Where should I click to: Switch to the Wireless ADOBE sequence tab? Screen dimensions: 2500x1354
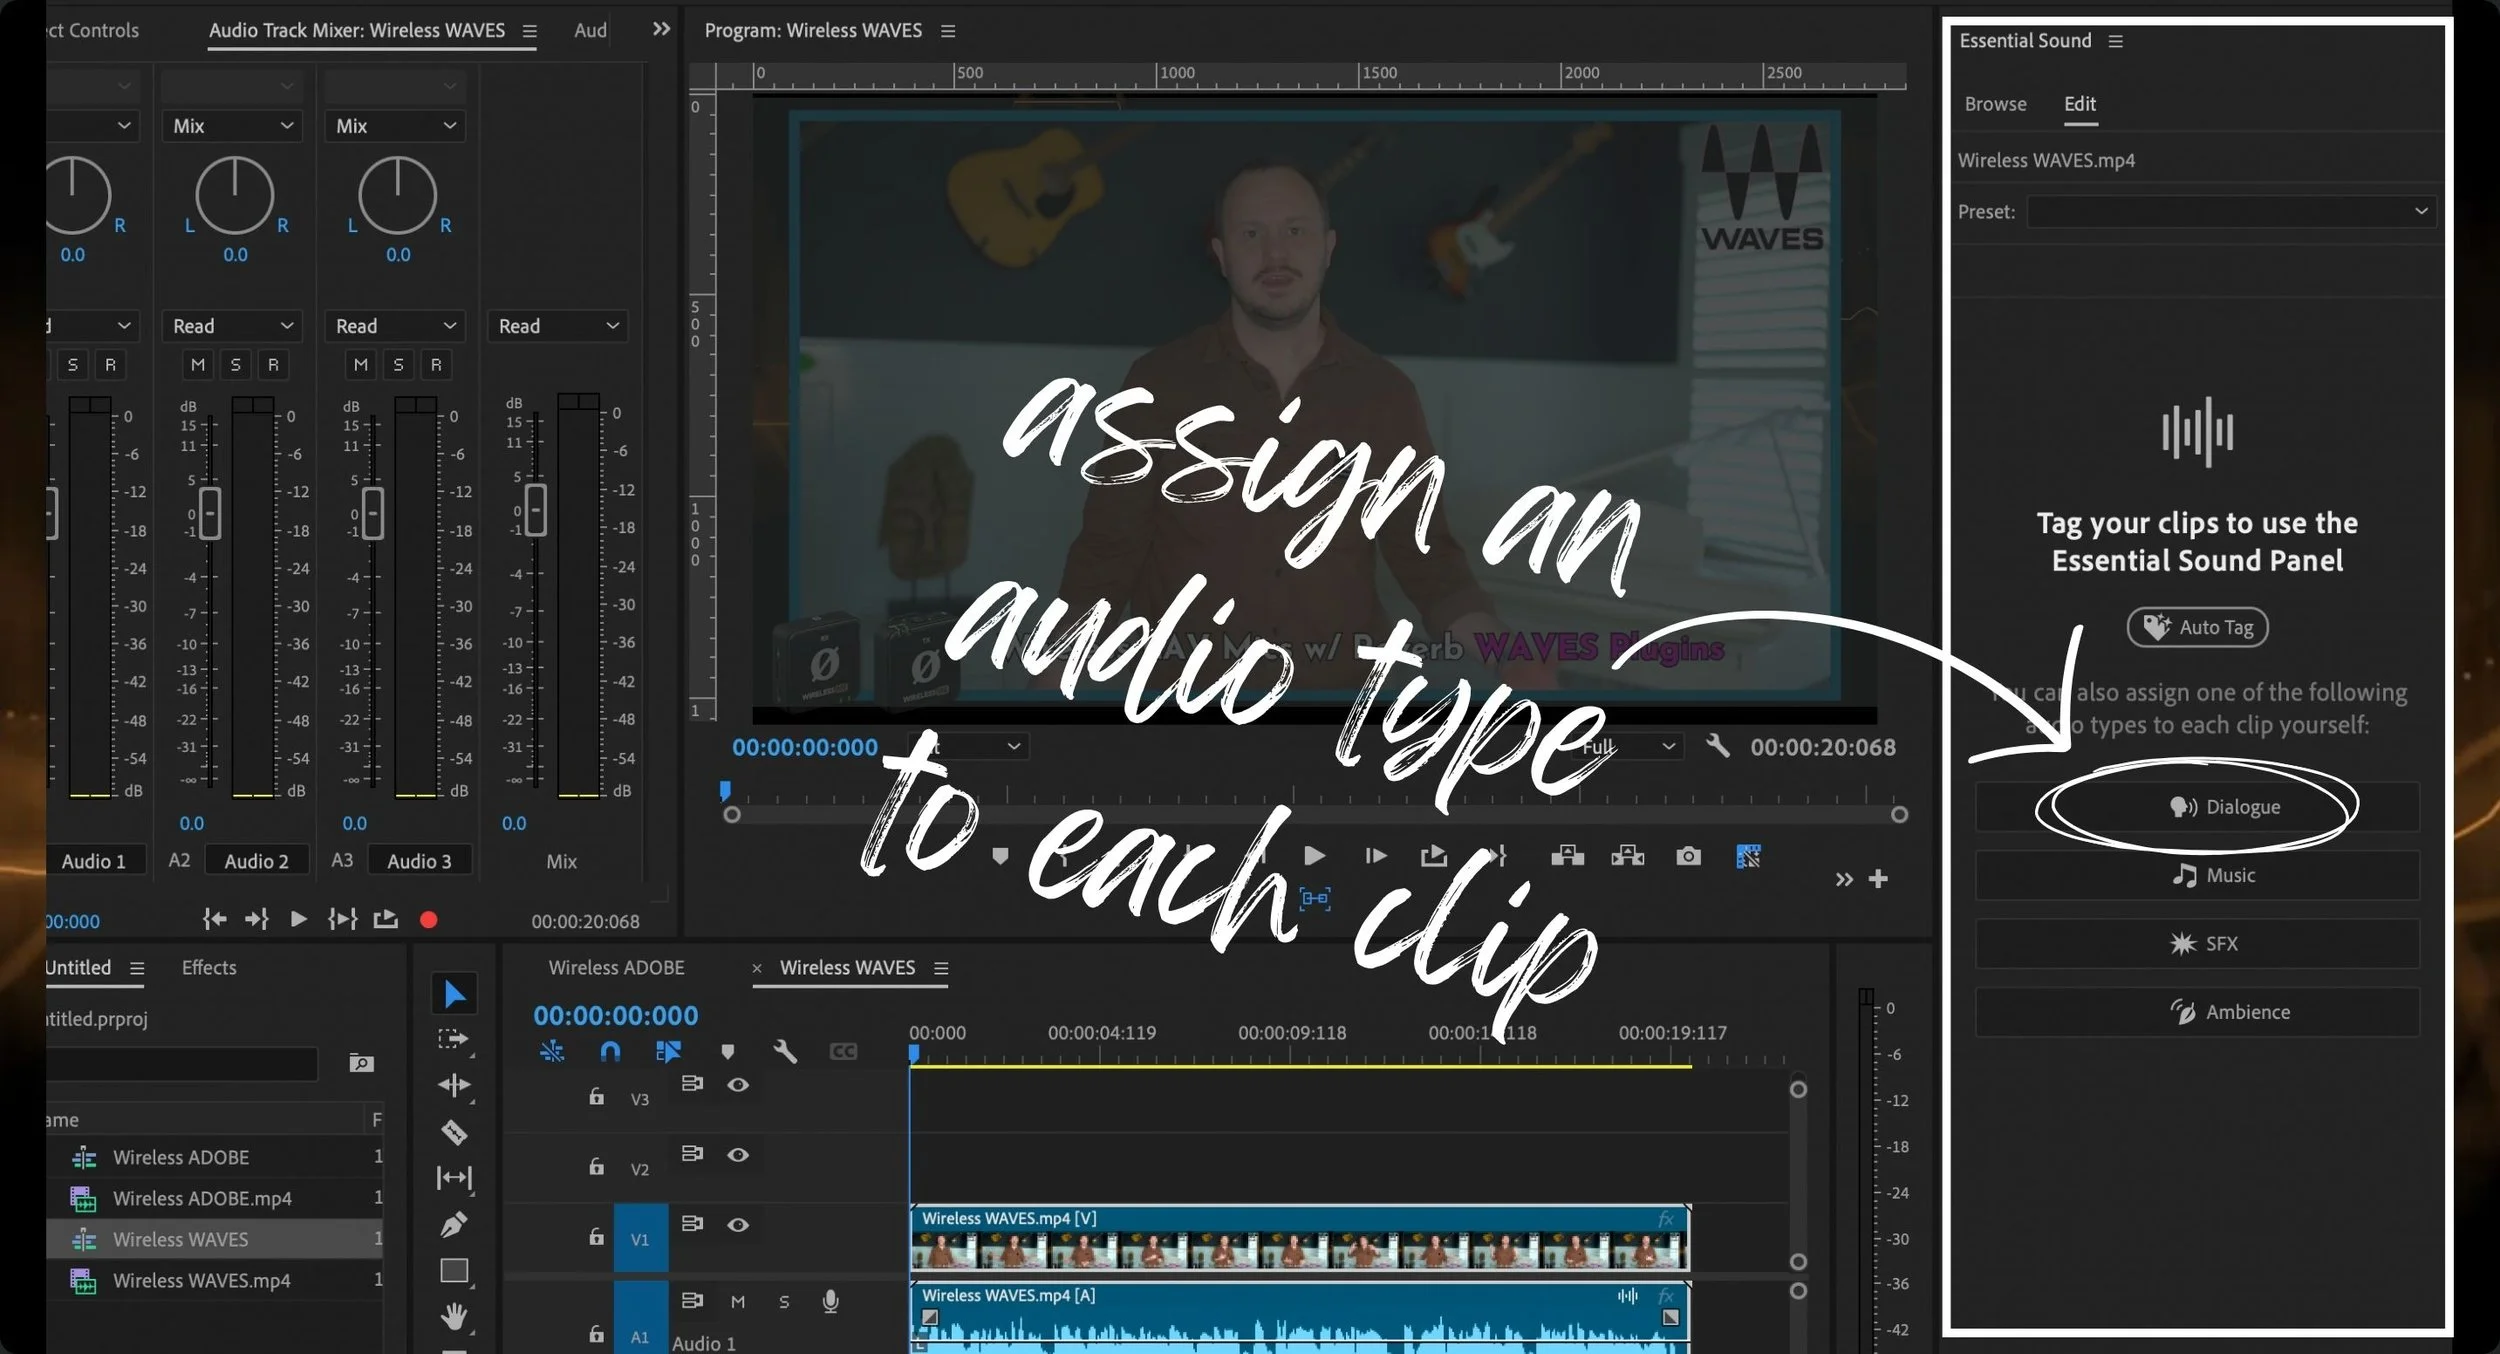click(x=616, y=968)
